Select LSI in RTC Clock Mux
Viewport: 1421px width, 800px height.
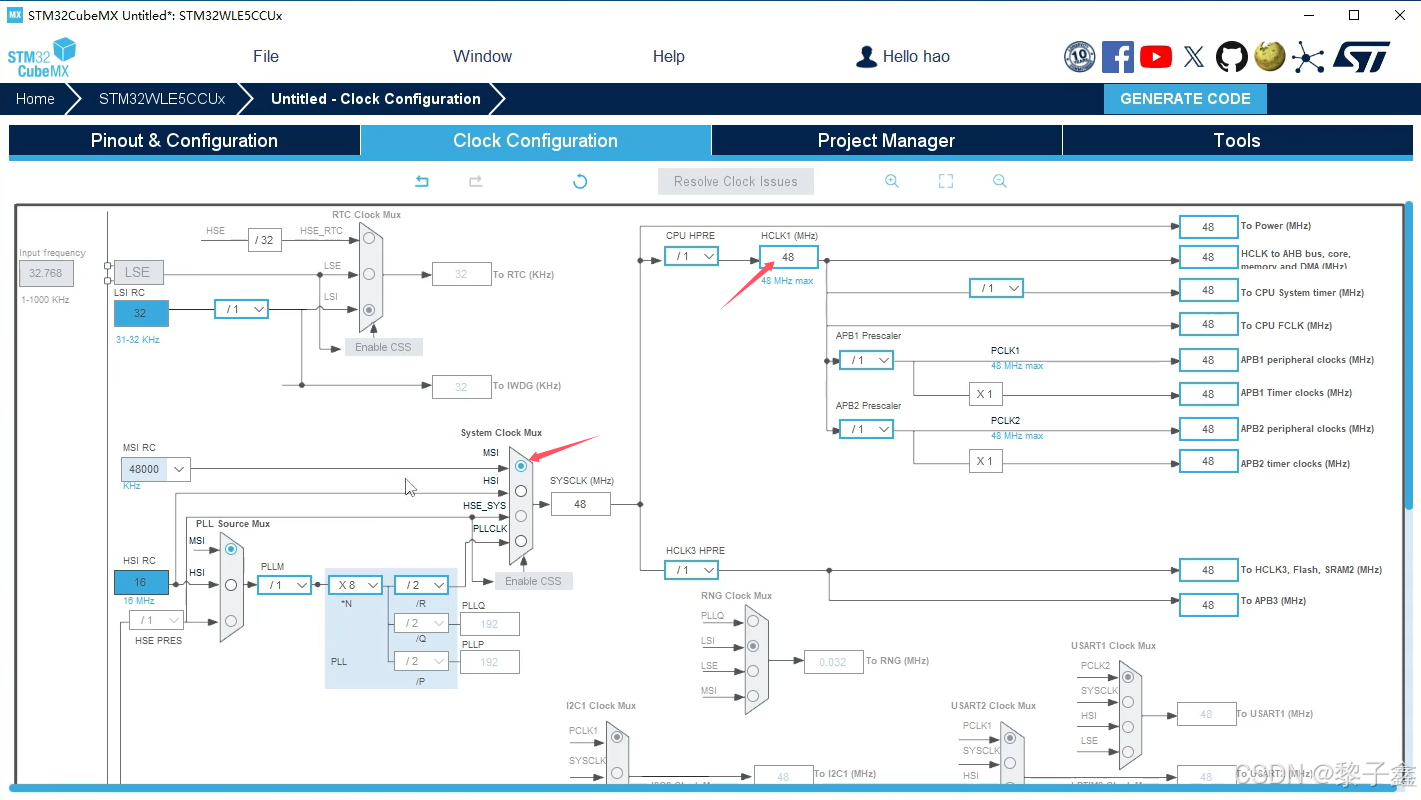(x=370, y=310)
